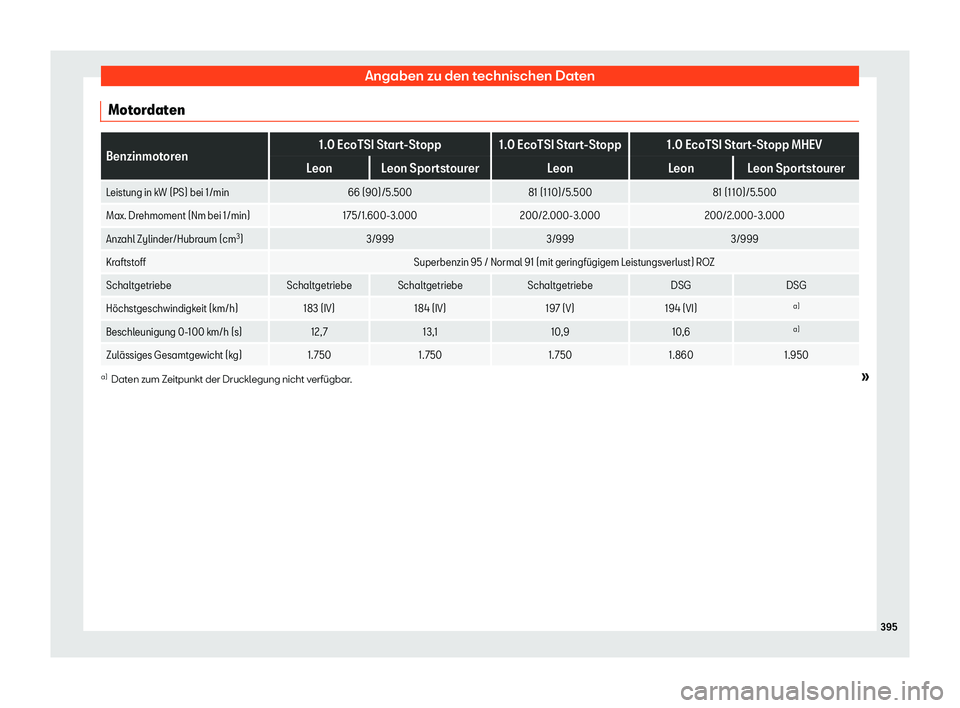The image size is (960, 708).
Task: Select the '194 (VI)' top speed value
Action: pos(681,309)
